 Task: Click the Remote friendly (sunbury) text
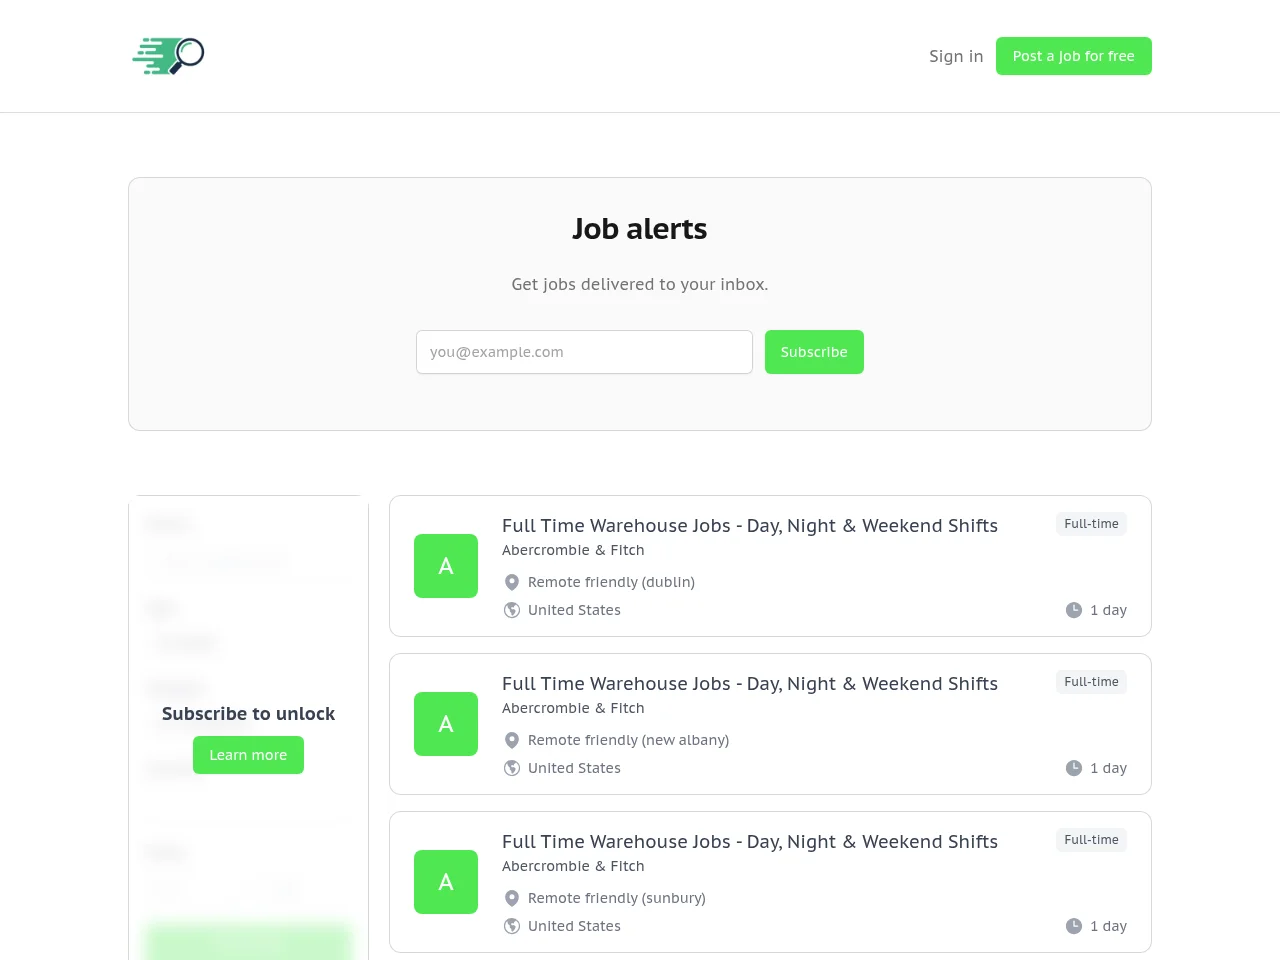click(x=617, y=898)
